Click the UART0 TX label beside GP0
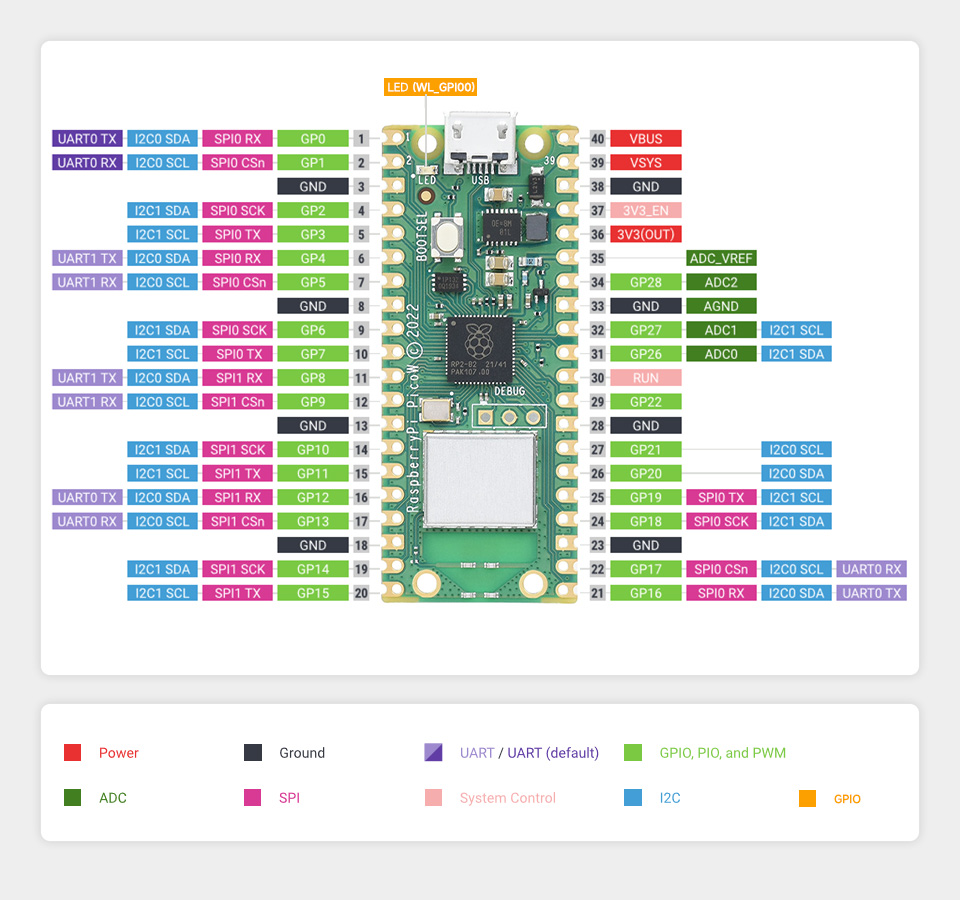The width and height of the screenshot is (960, 900). (x=86, y=138)
